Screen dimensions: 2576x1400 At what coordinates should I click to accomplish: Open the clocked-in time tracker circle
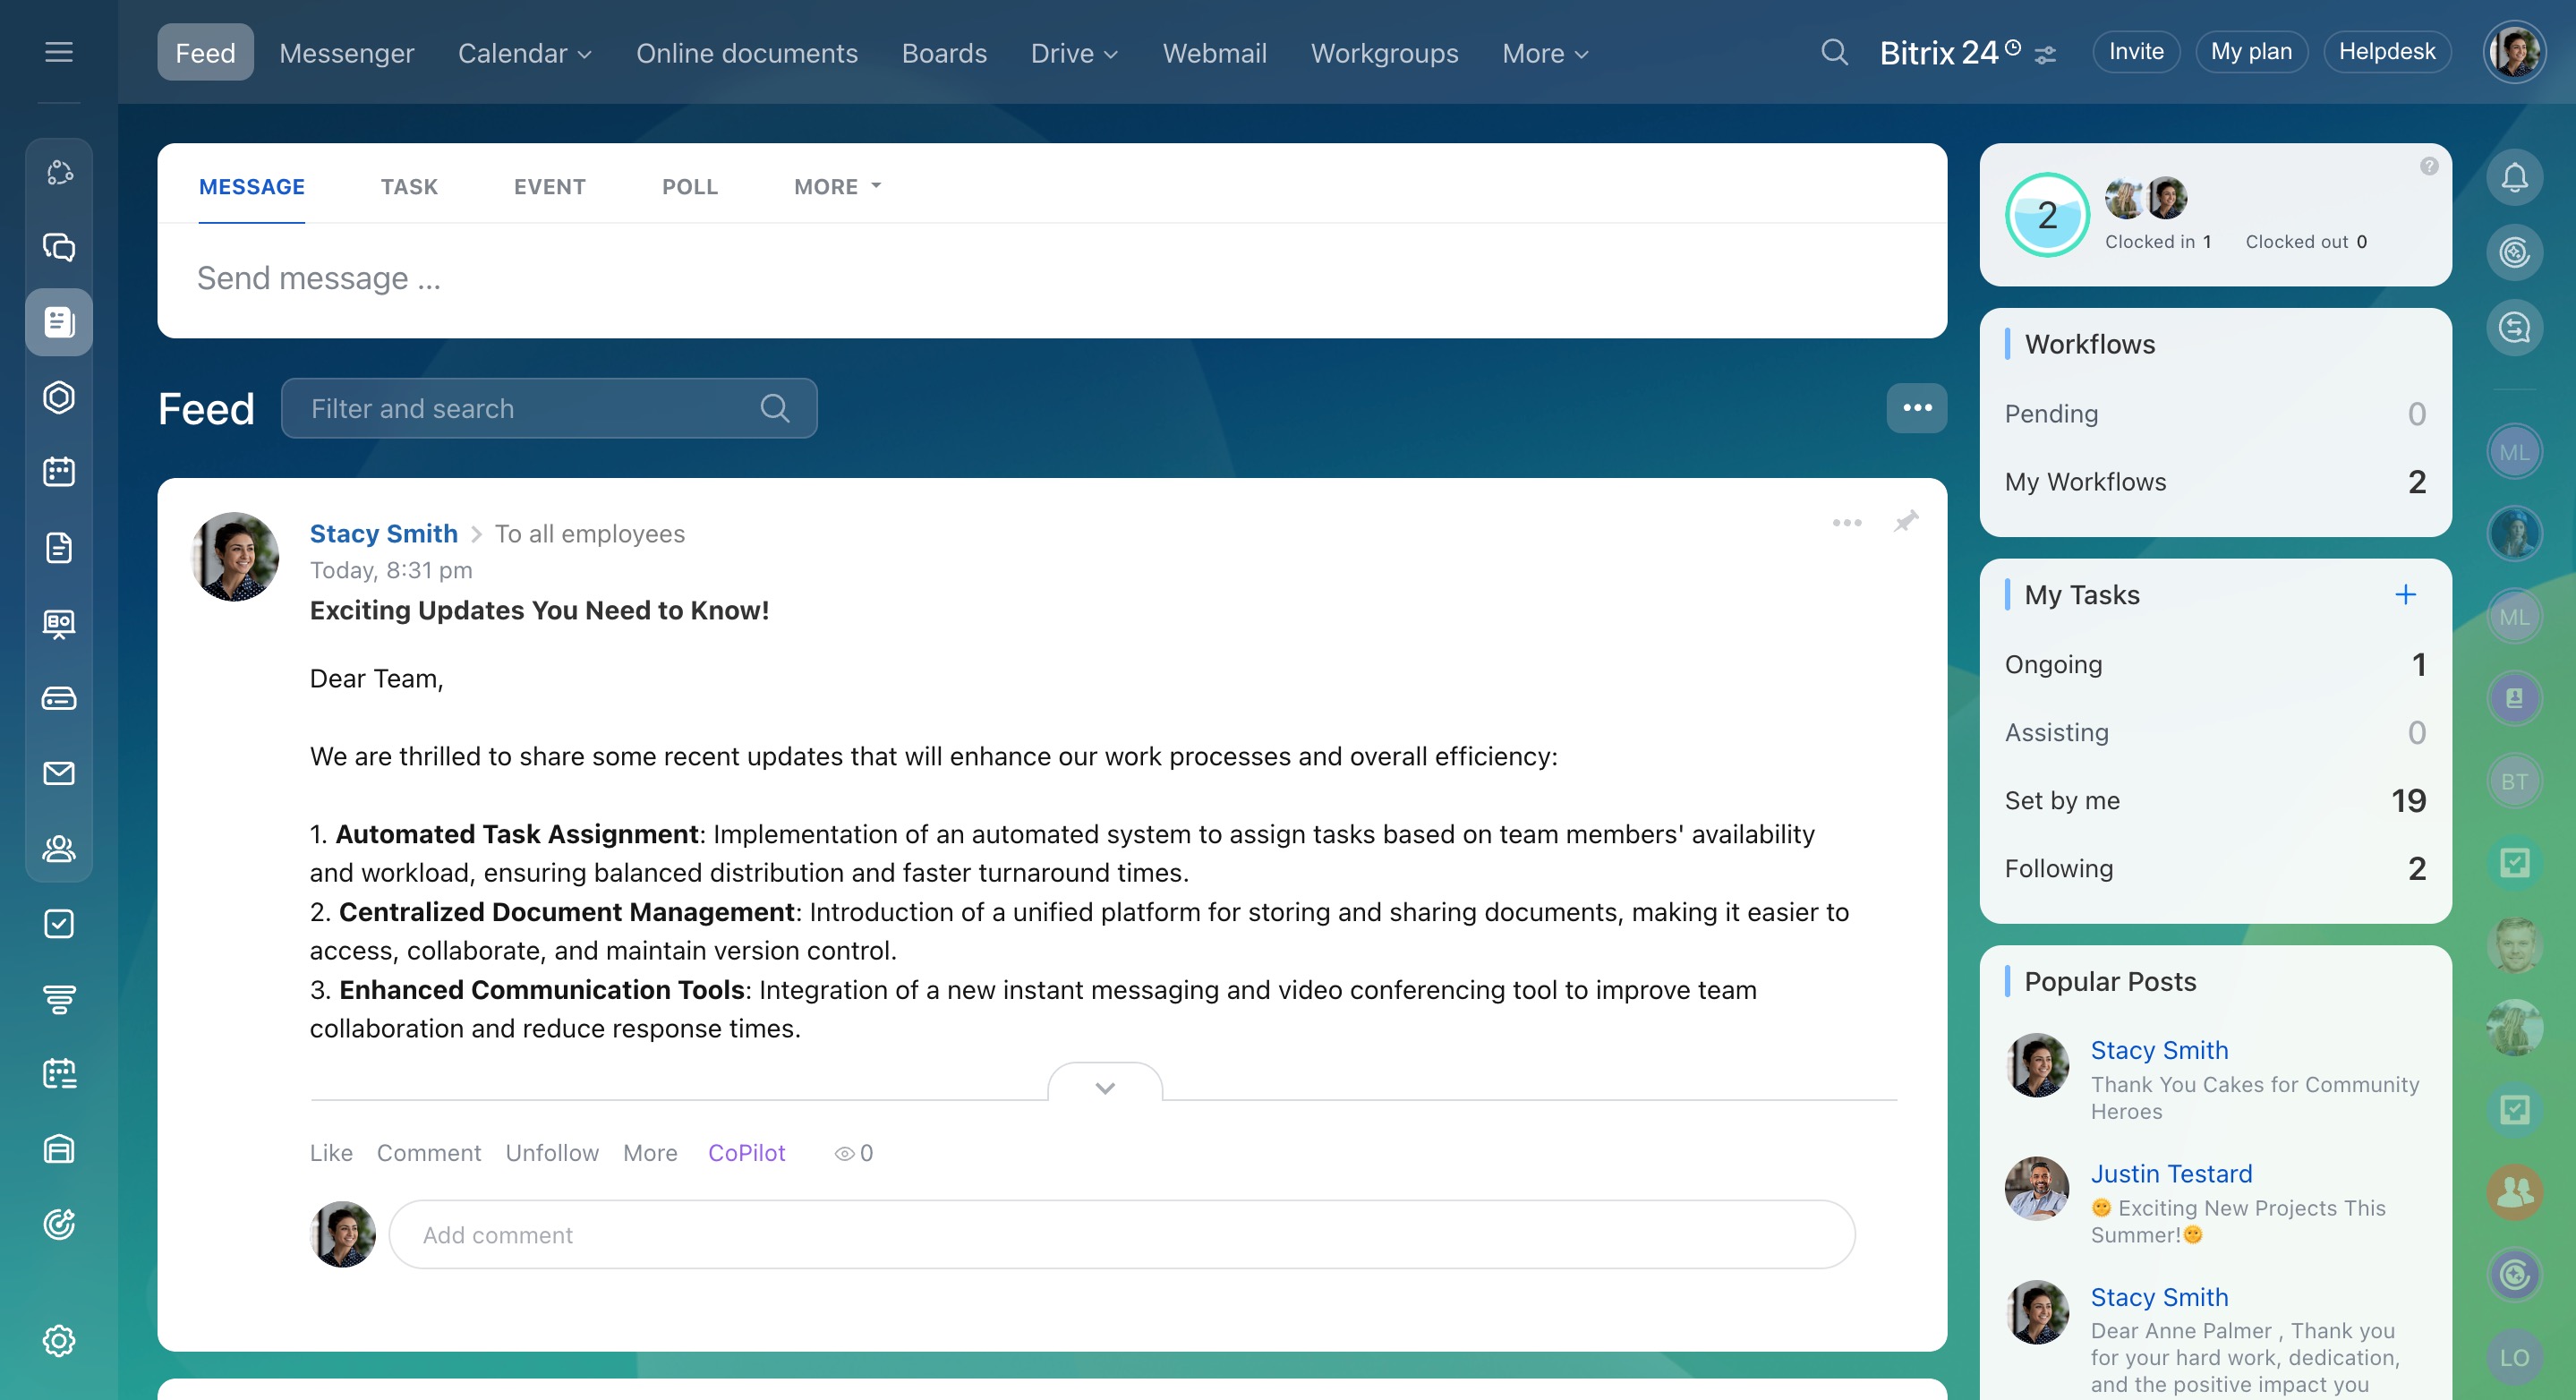pyautogui.click(x=2047, y=215)
